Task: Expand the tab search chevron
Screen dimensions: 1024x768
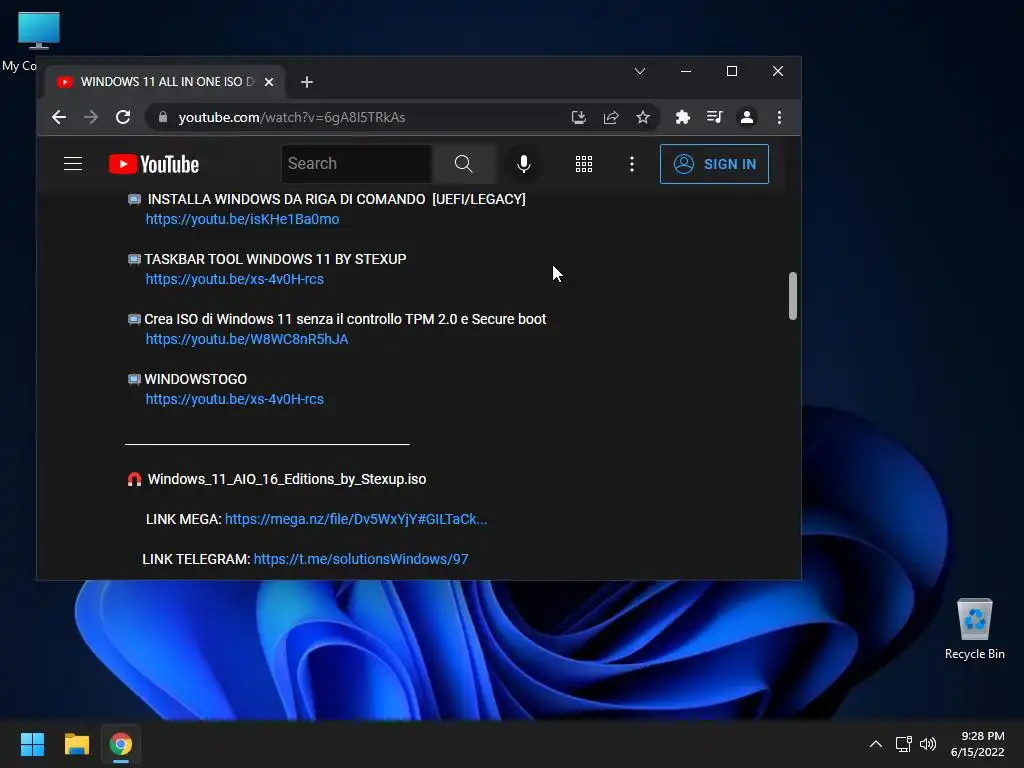Action: click(x=640, y=71)
